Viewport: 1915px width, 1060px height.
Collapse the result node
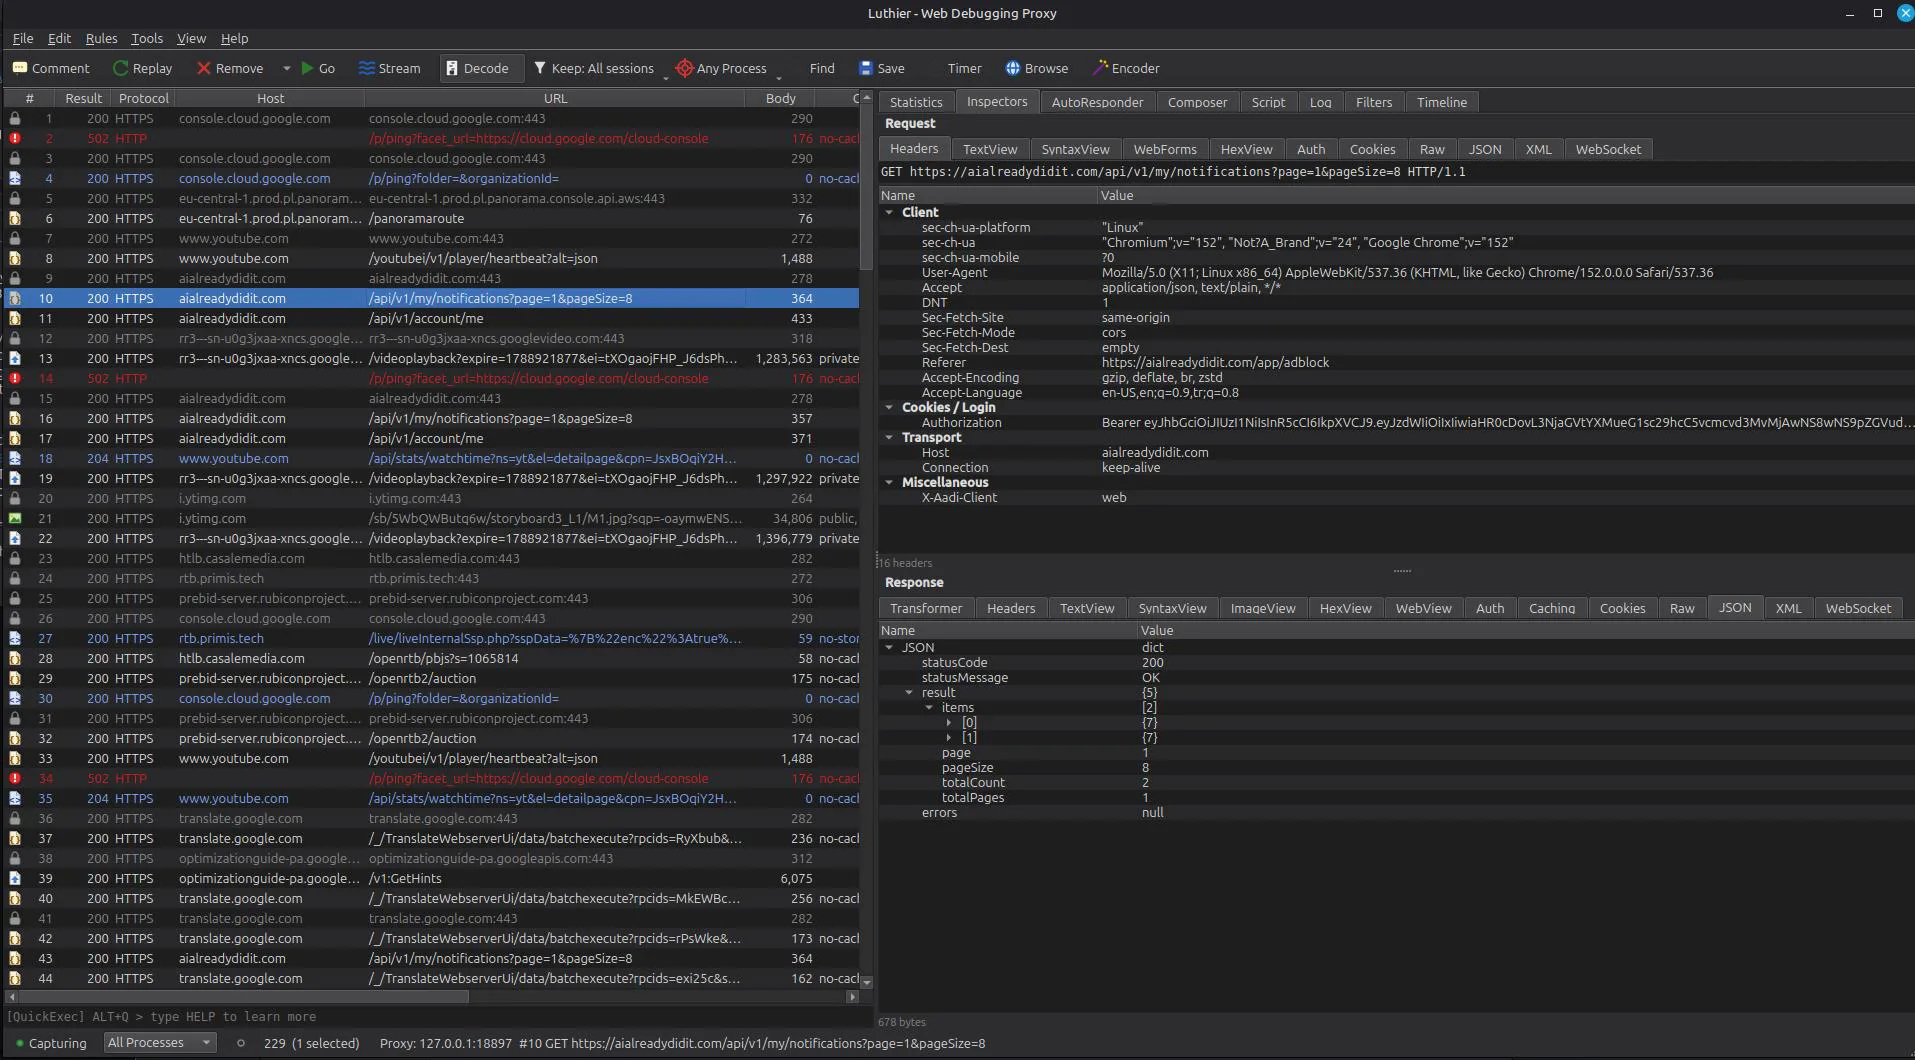909,692
